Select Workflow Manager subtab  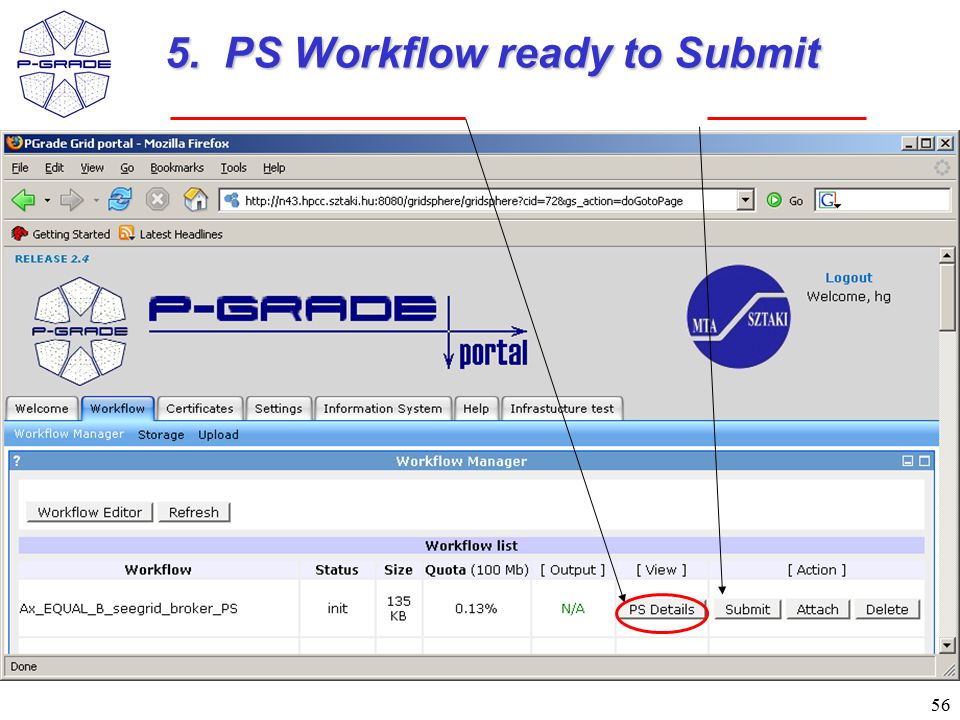69,434
